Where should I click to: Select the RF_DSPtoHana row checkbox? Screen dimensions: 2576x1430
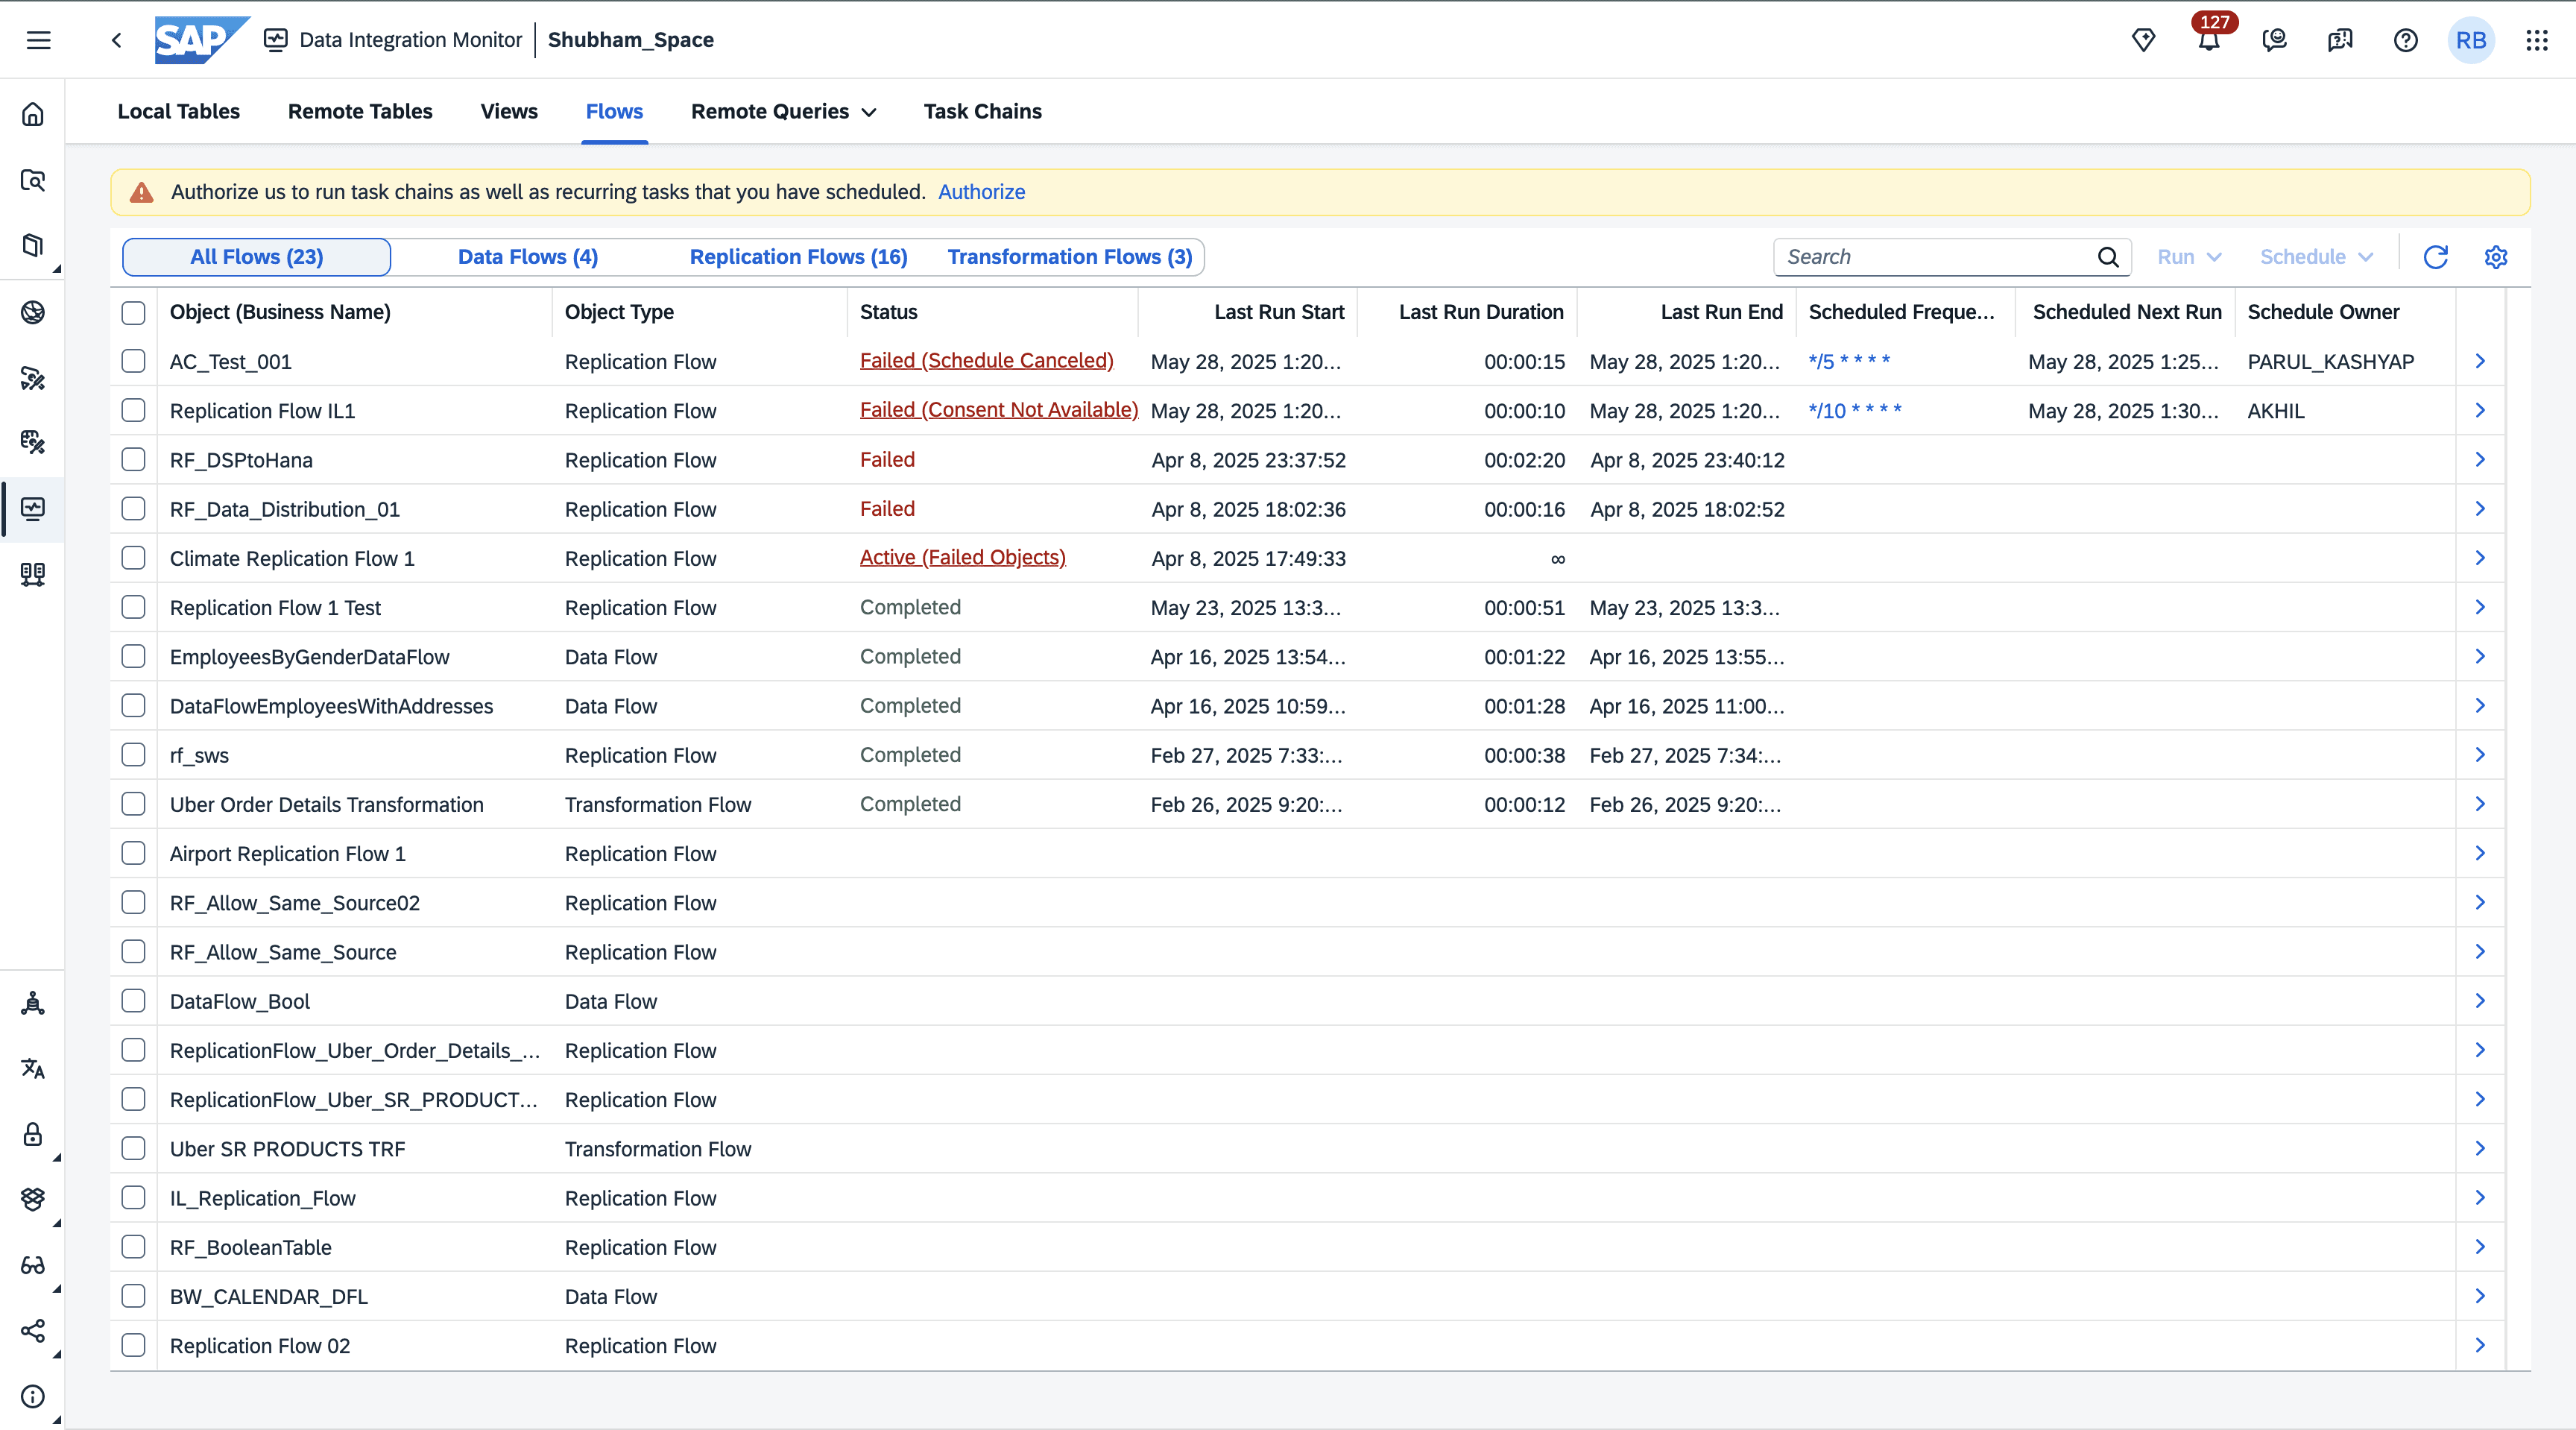[133, 459]
